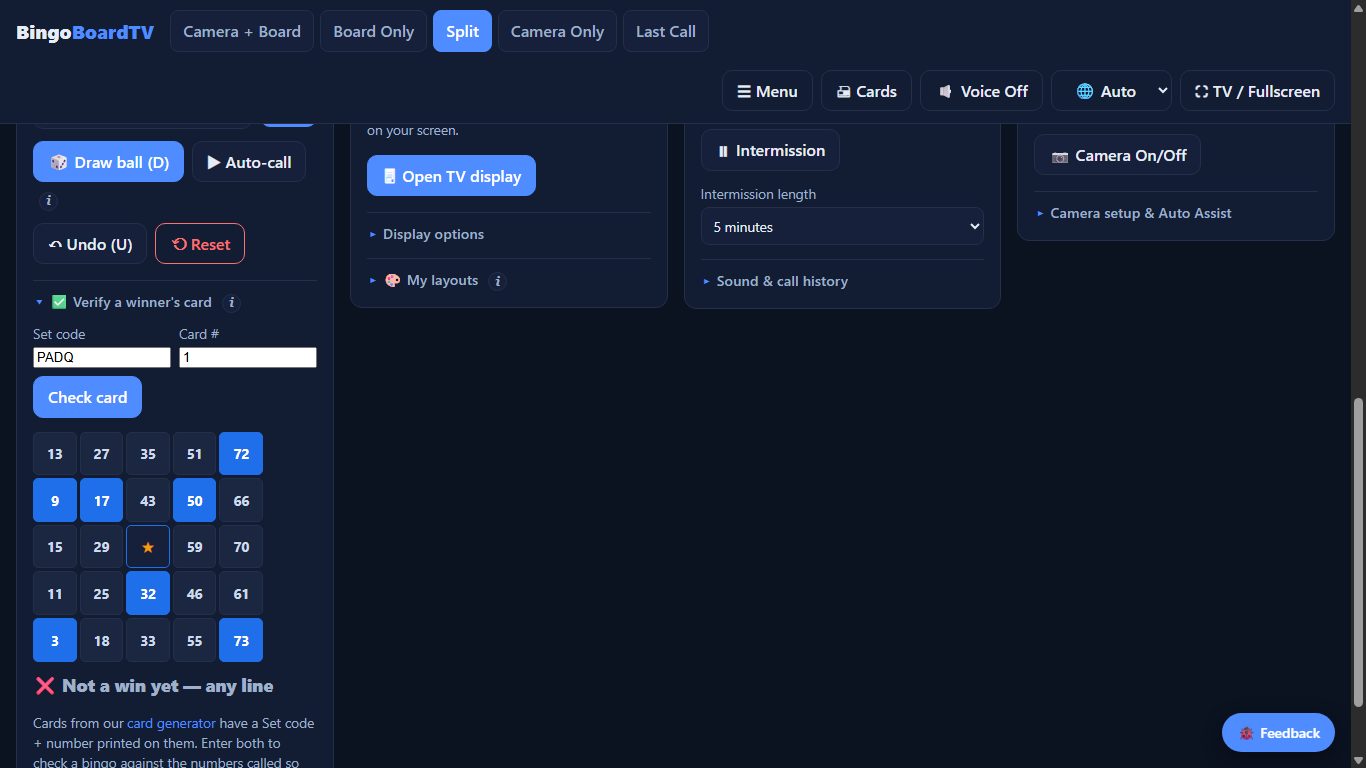Expand Display options
The height and width of the screenshot is (768, 1366).
point(426,234)
